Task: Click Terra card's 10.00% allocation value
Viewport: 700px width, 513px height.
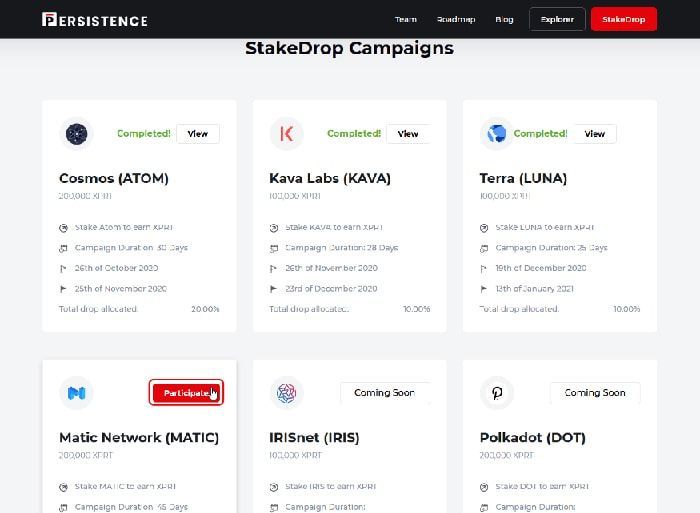Action: pyautogui.click(x=626, y=309)
